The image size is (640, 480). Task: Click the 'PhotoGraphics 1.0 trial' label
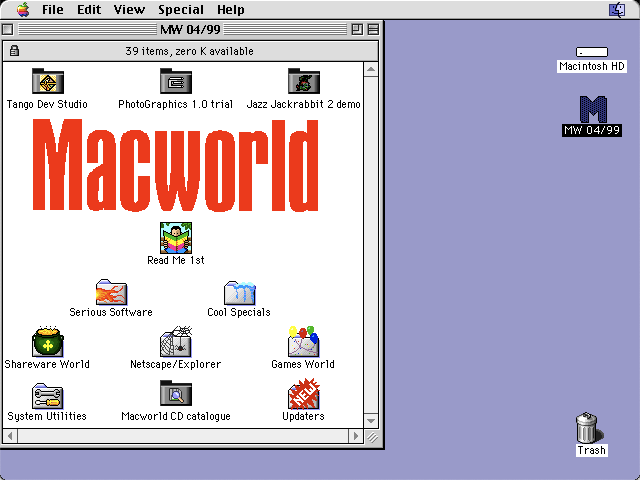click(176, 104)
